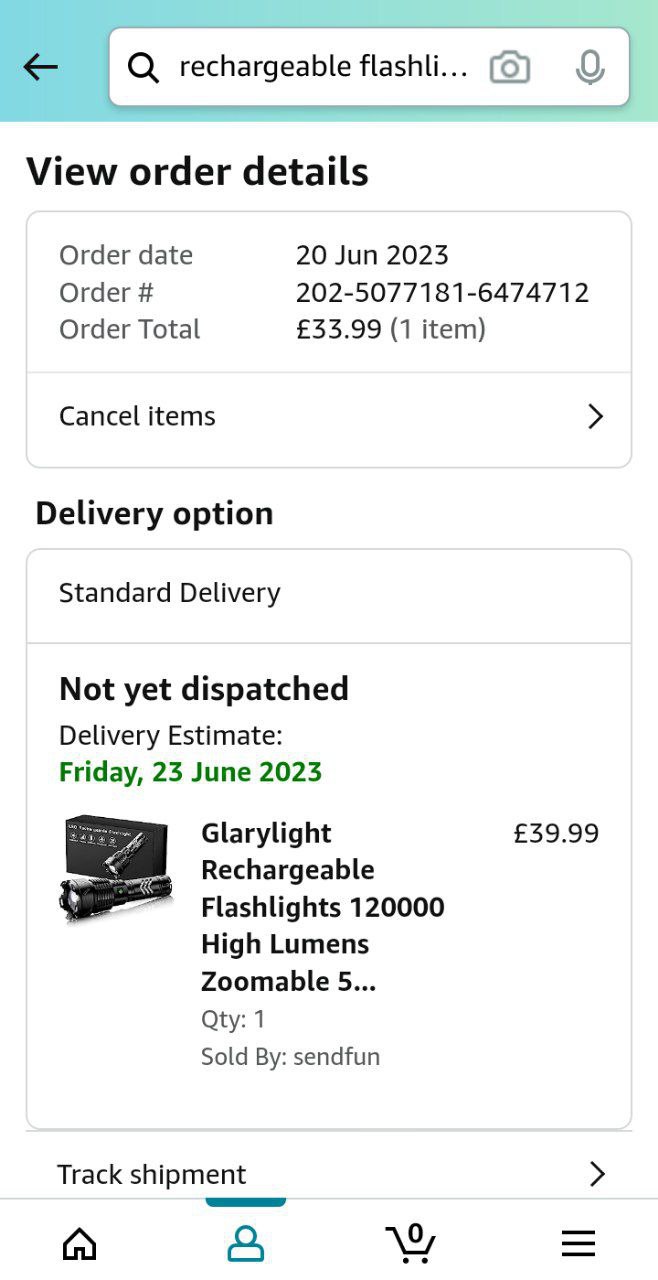The image size is (658, 1280).
Task: Open camera visual search
Action: (x=509, y=68)
